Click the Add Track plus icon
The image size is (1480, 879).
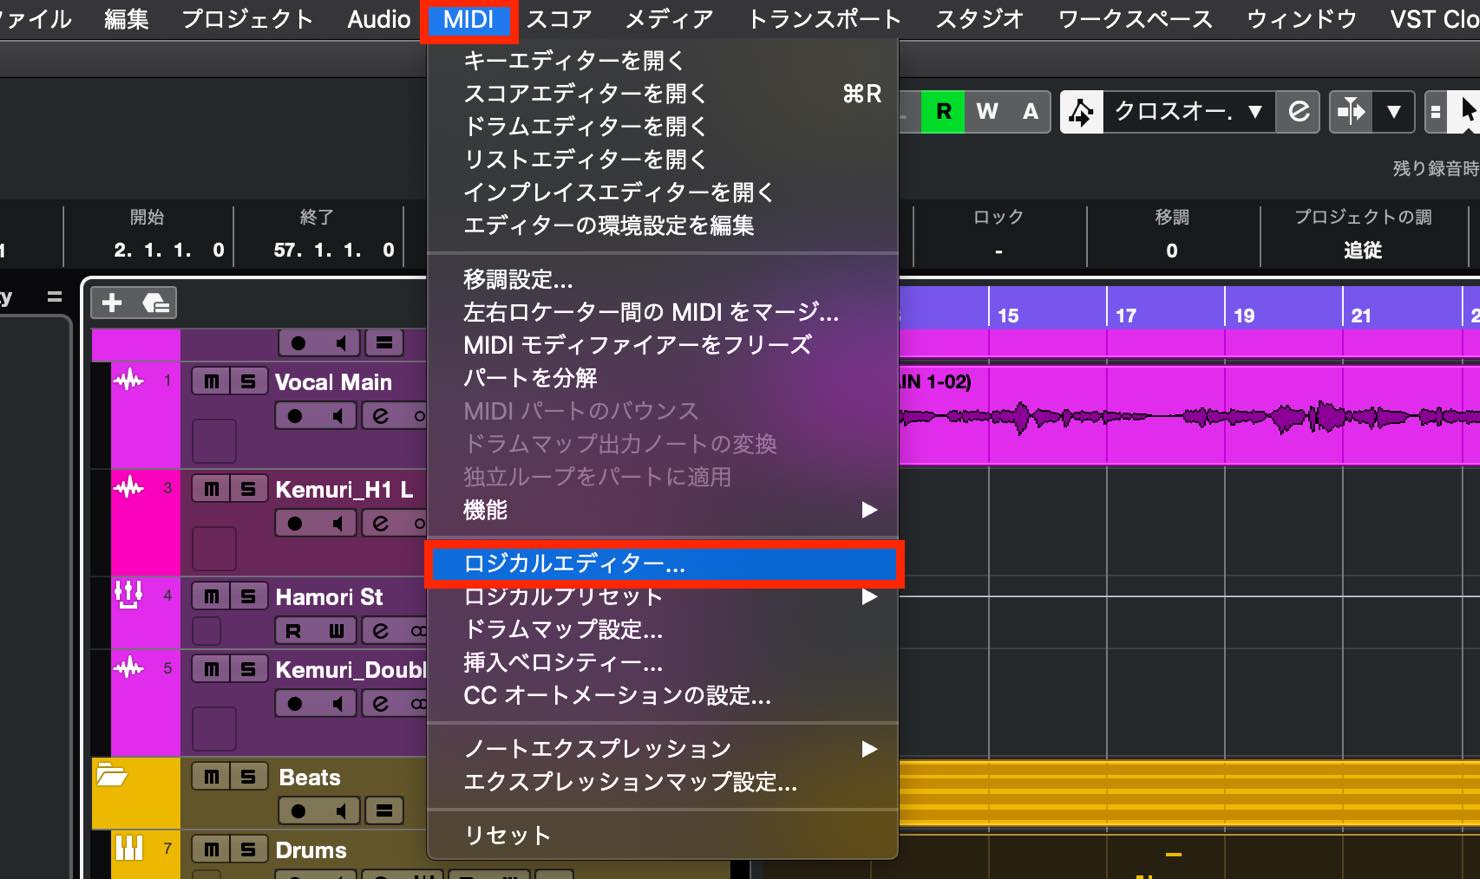click(x=112, y=303)
